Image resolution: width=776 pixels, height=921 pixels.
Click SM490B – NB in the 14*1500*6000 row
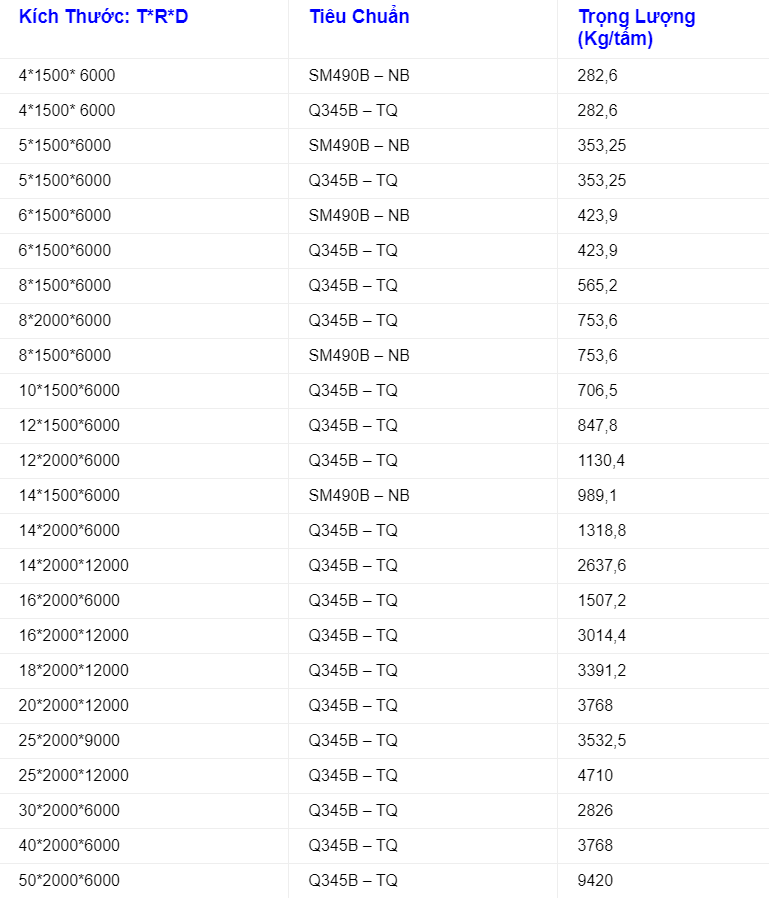pos(359,496)
